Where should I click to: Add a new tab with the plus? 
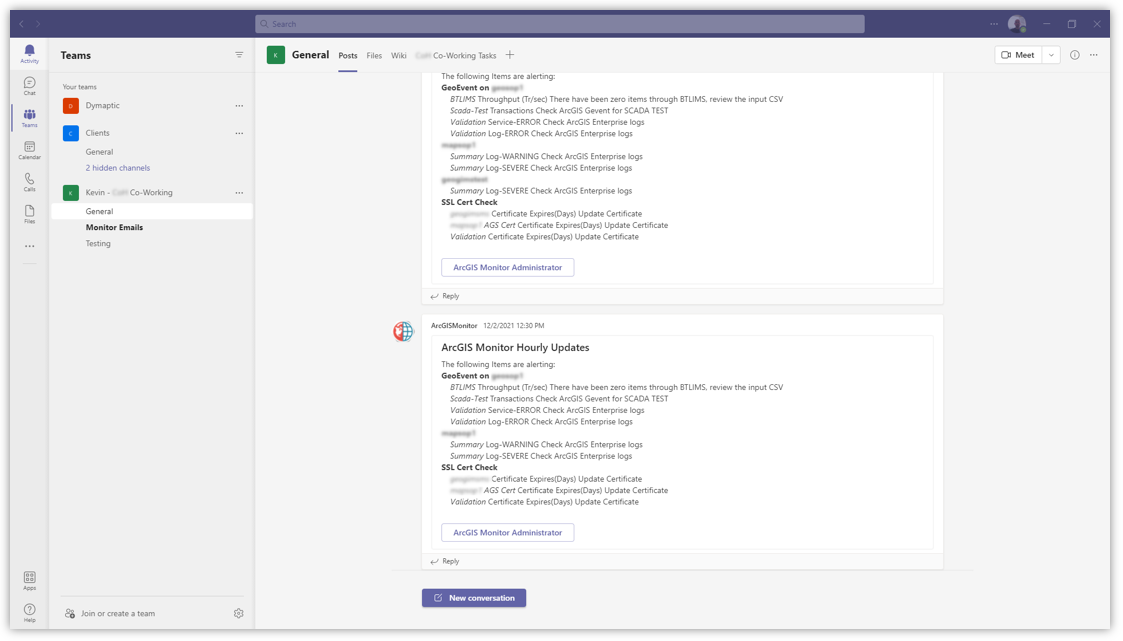coord(510,55)
